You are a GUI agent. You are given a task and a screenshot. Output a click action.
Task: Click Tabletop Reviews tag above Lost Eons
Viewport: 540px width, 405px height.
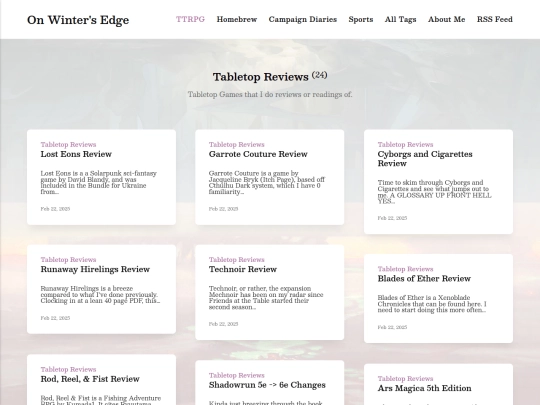point(68,144)
